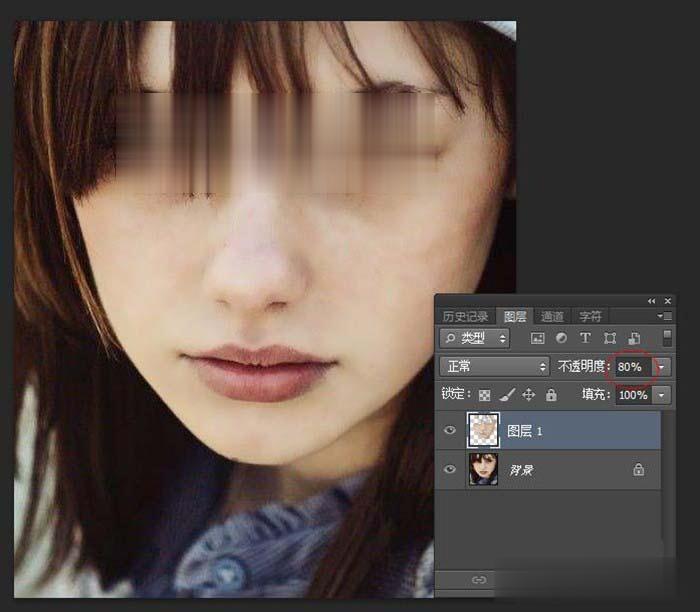Click link layers icon at panel bottom
This screenshot has width=700, height=612.
[479, 580]
